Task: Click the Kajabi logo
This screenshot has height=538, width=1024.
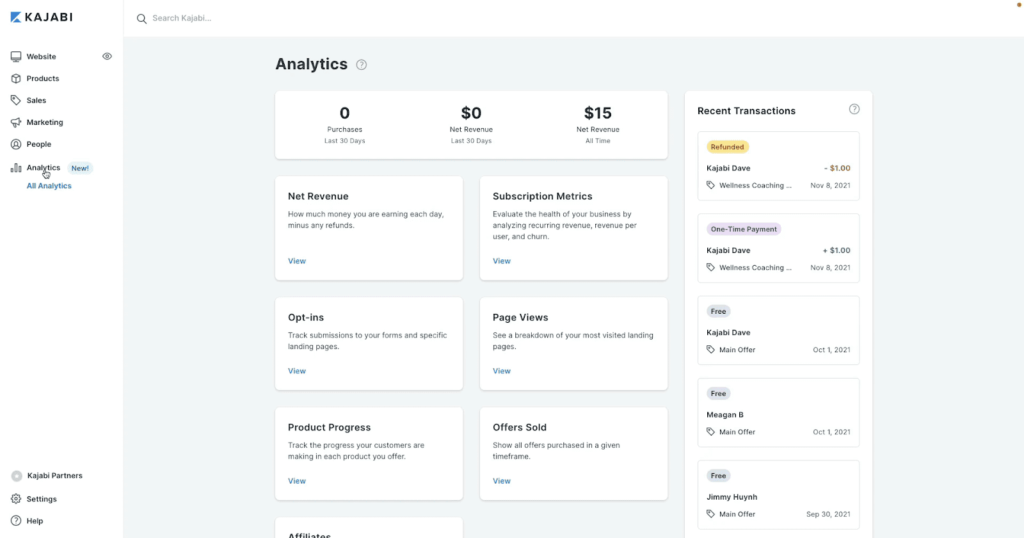Action: click(41, 17)
